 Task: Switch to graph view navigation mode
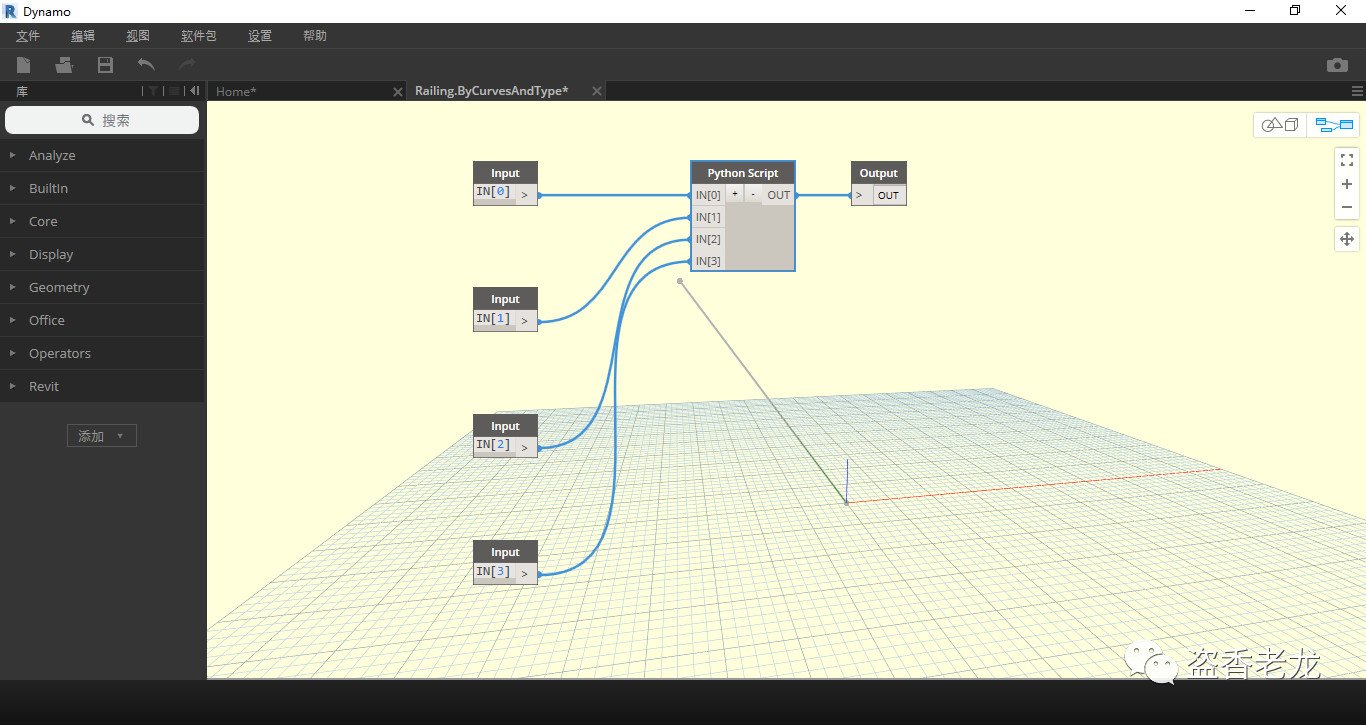point(1333,125)
